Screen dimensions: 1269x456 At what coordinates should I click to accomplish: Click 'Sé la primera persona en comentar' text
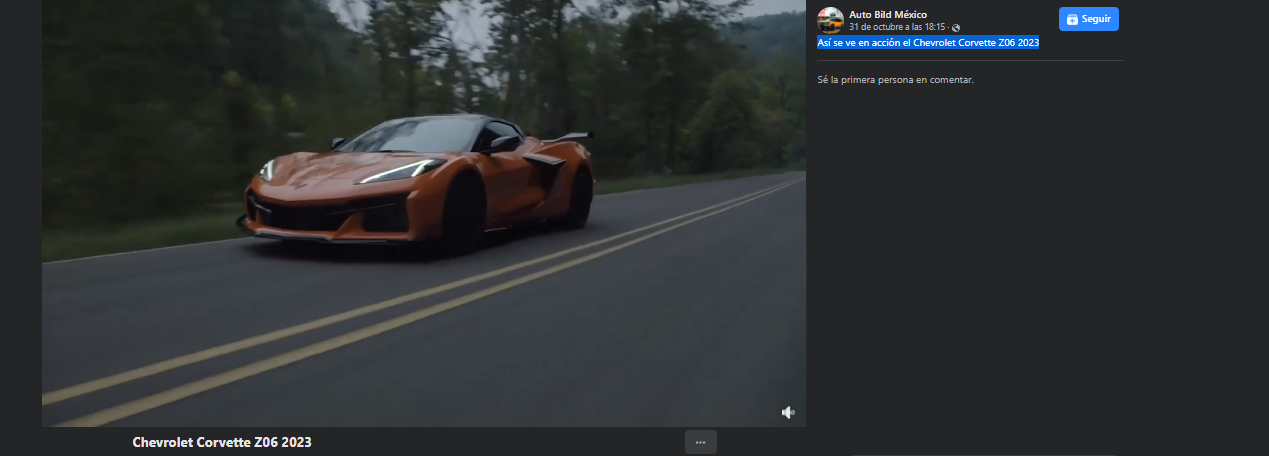[895, 79]
